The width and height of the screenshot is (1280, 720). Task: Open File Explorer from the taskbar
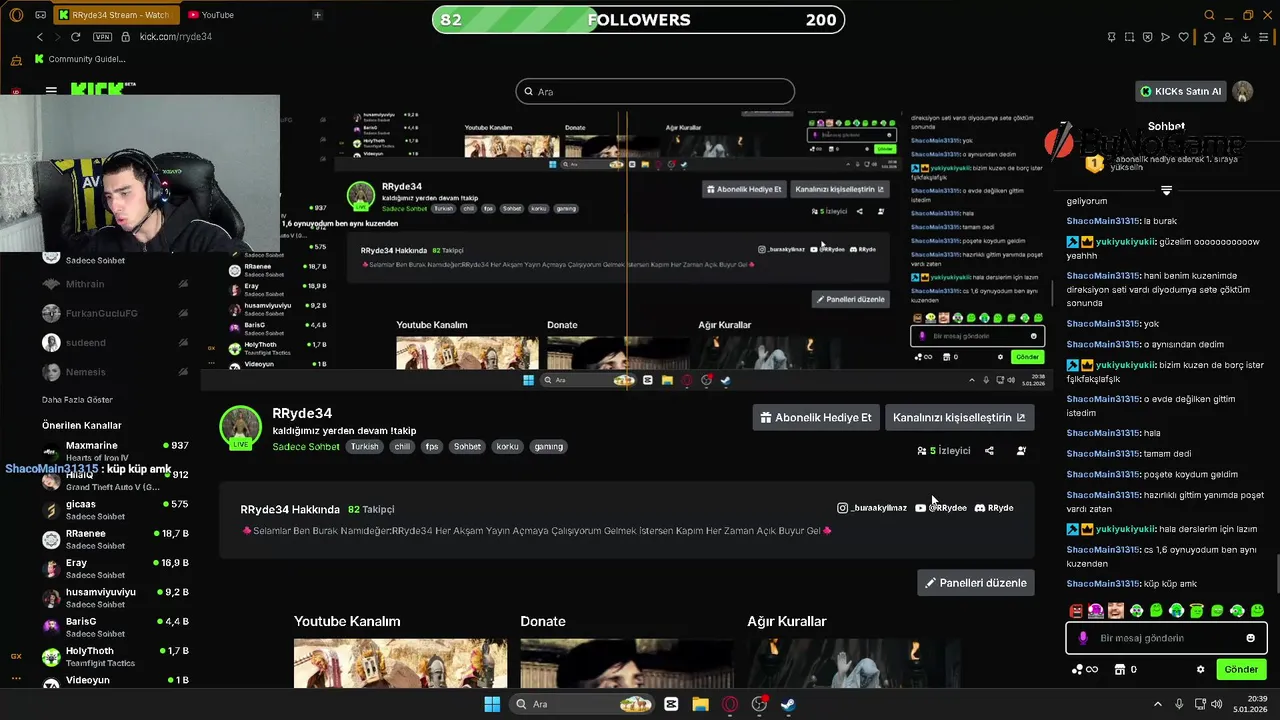[700, 704]
